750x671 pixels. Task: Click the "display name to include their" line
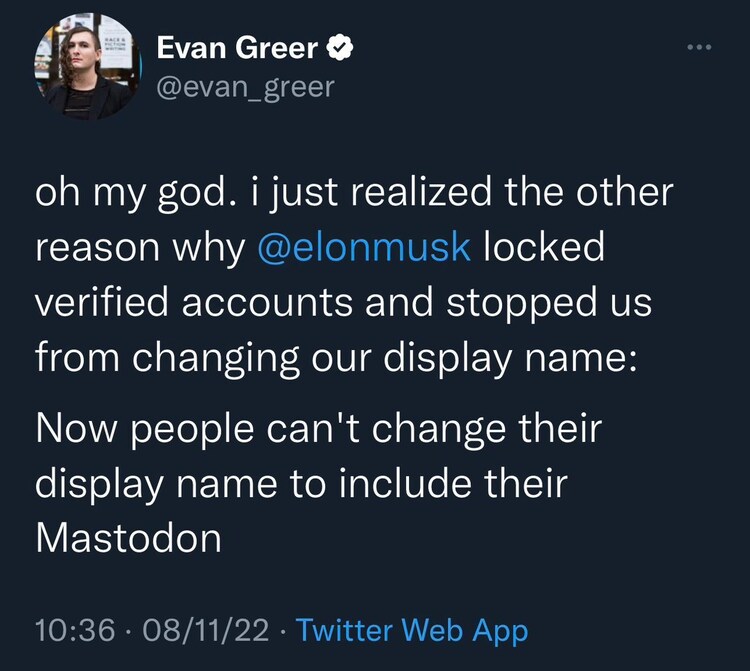point(300,484)
